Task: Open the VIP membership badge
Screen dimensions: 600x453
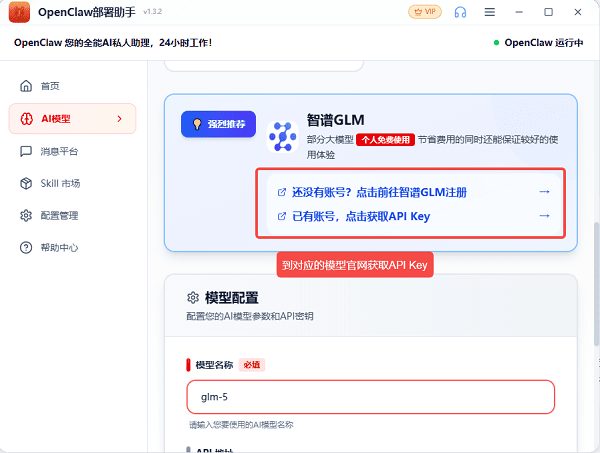Action: pos(425,12)
